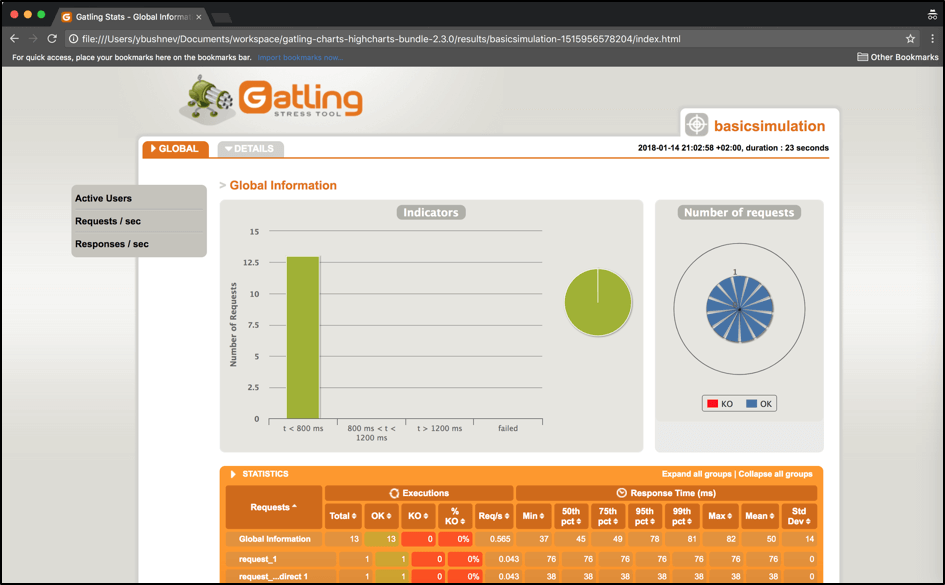Image resolution: width=945 pixels, height=585 pixels.
Task: Click the address bar URL
Action: (x=381, y=39)
